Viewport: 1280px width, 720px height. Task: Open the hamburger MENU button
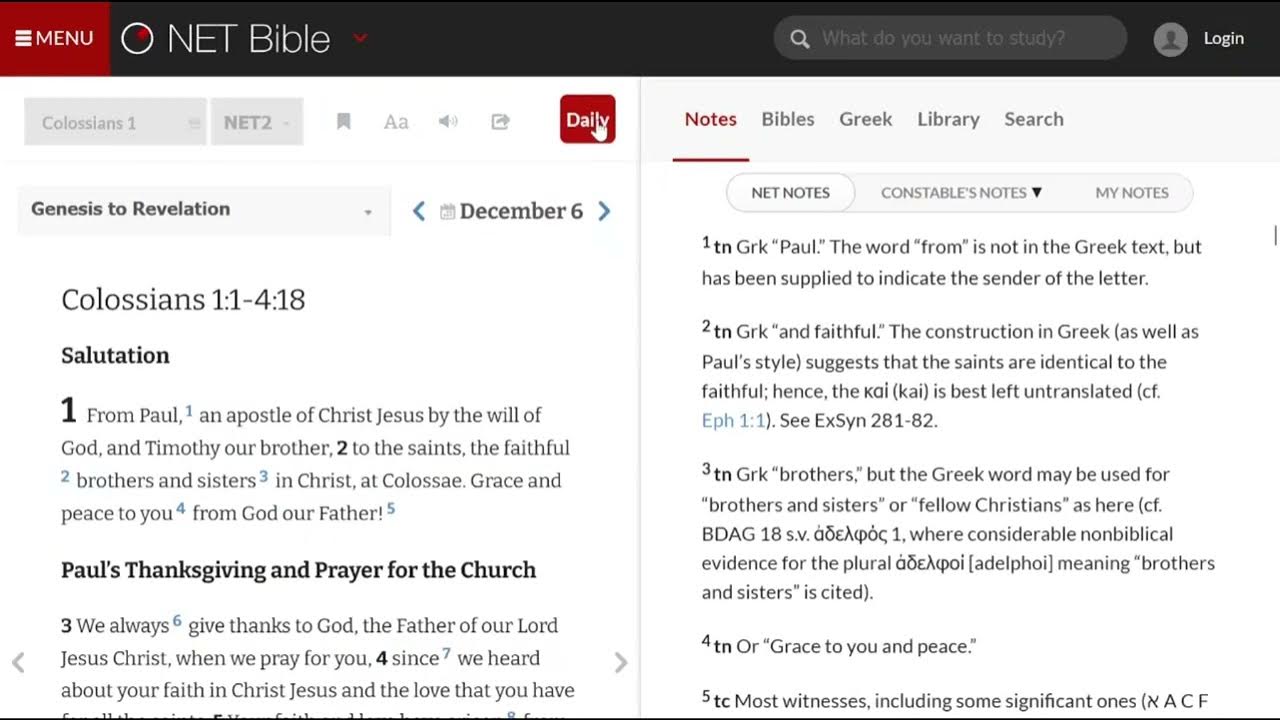pyautogui.click(x=54, y=38)
